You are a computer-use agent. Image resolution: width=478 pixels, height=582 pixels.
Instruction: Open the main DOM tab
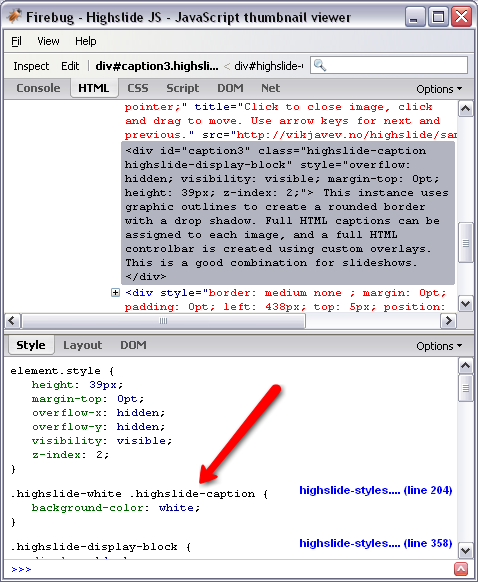click(x=230, y=88)
